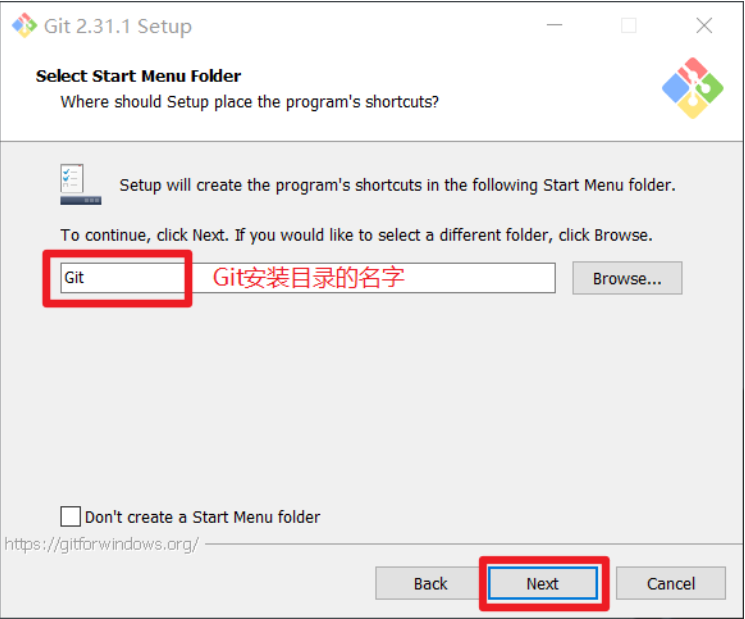Open the https://gitforwindows.org/ link
This screenshot has height=619, width=745.
tap(101, 544)
